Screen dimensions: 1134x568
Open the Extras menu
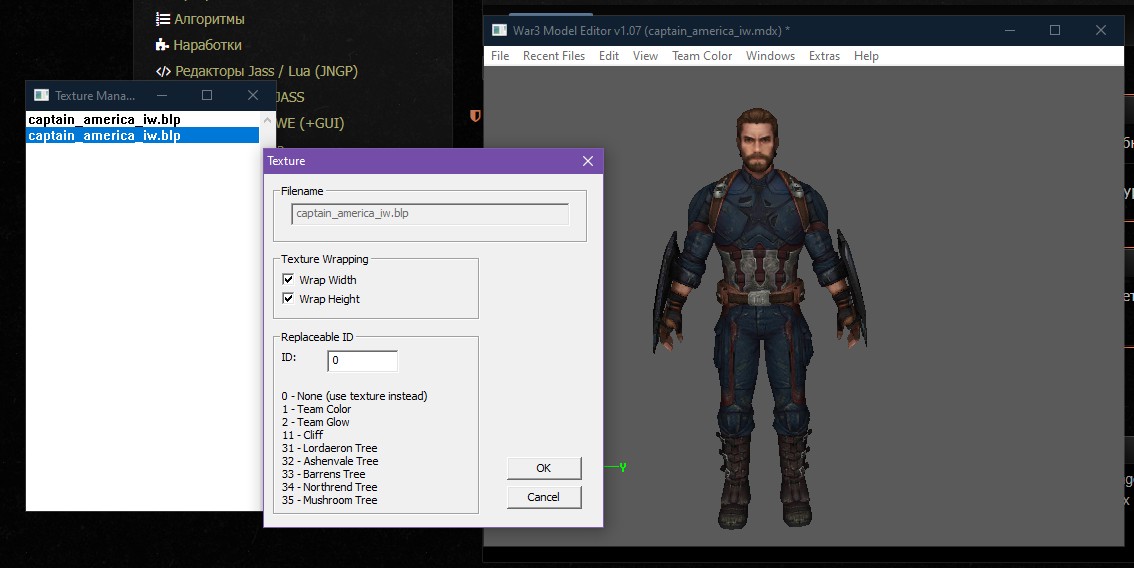[824, 56]
